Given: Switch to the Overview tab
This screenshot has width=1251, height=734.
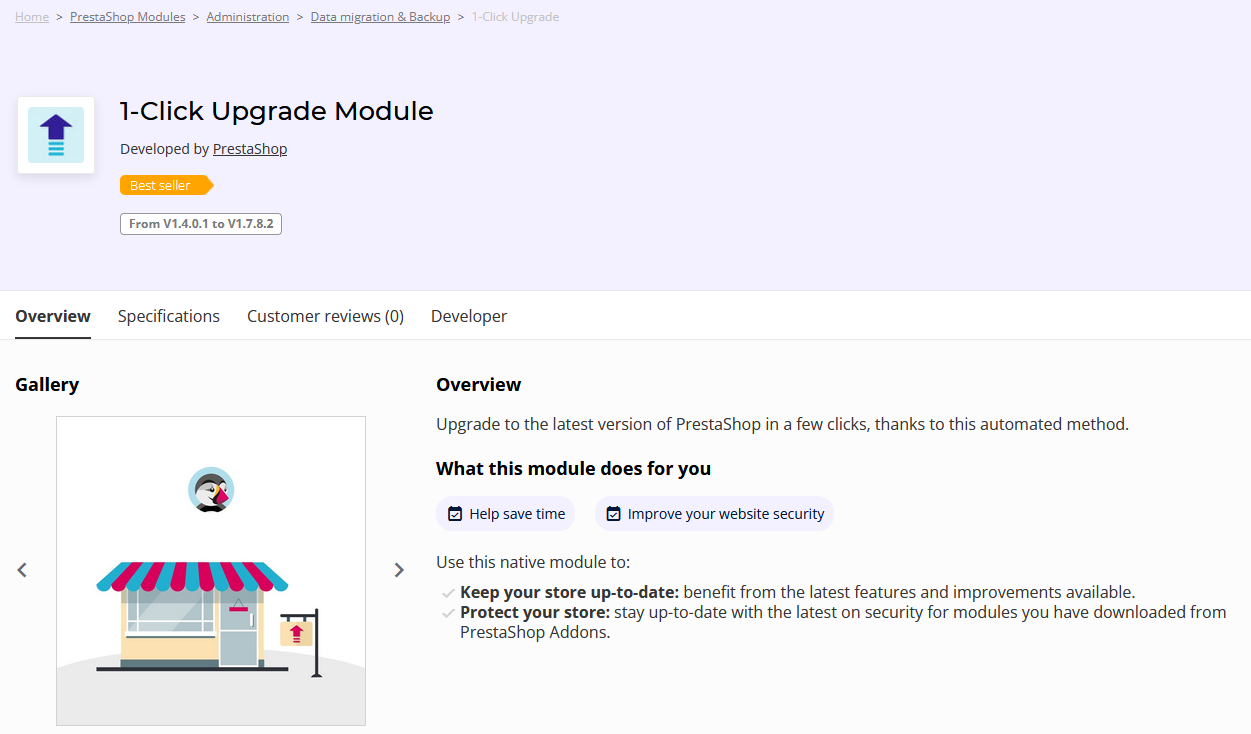Looking at the screenshot, I should click(x=53, y=316).
